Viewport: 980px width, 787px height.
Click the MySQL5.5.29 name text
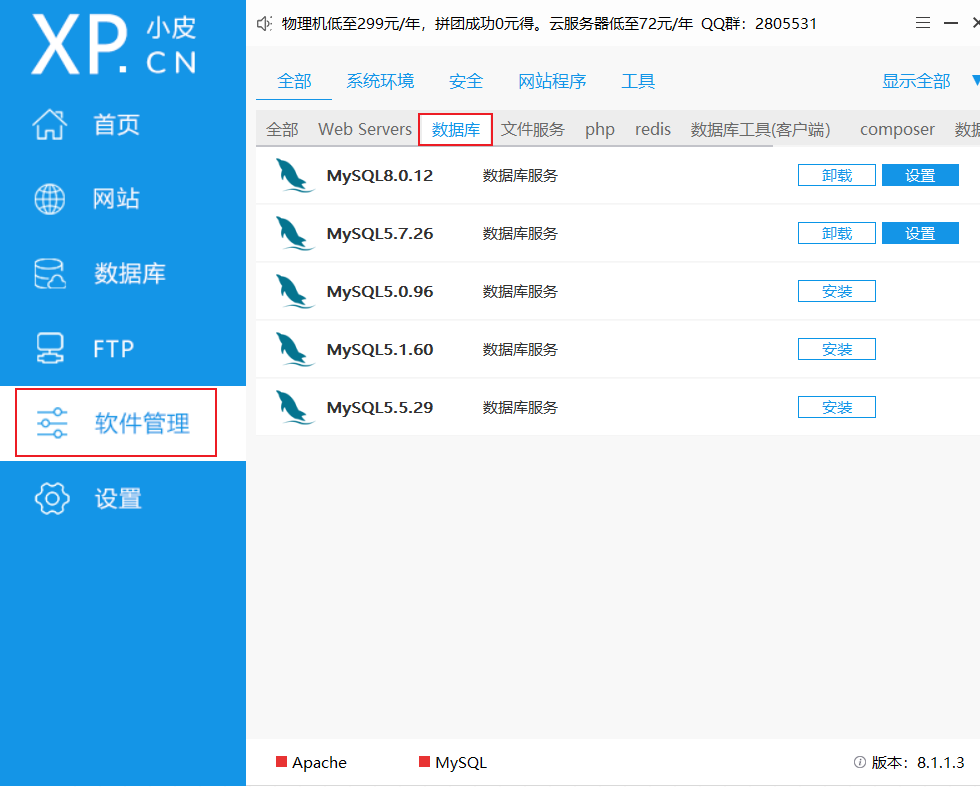pyautogui.click(x=379, y=408)
